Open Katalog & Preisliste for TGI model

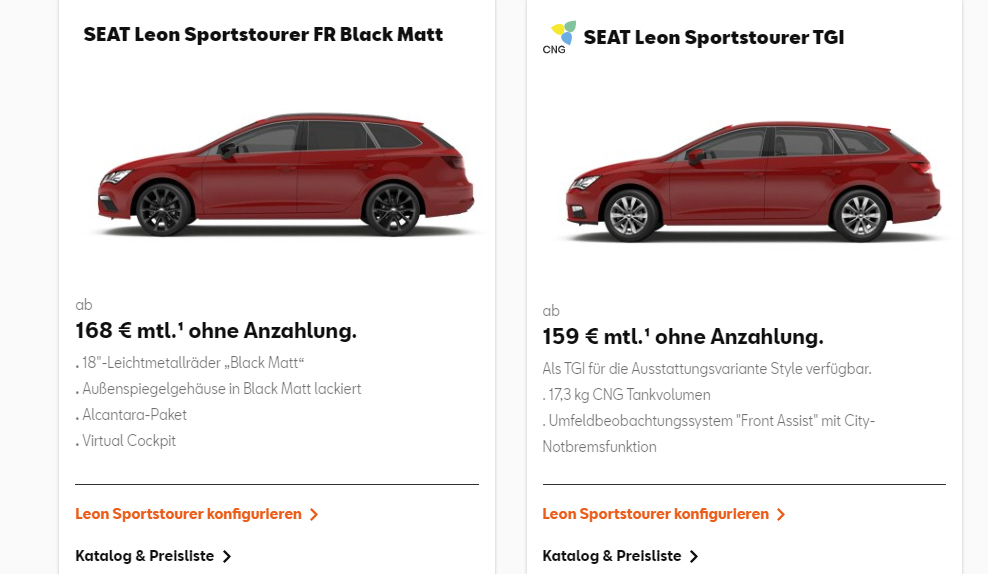(612, 556)
